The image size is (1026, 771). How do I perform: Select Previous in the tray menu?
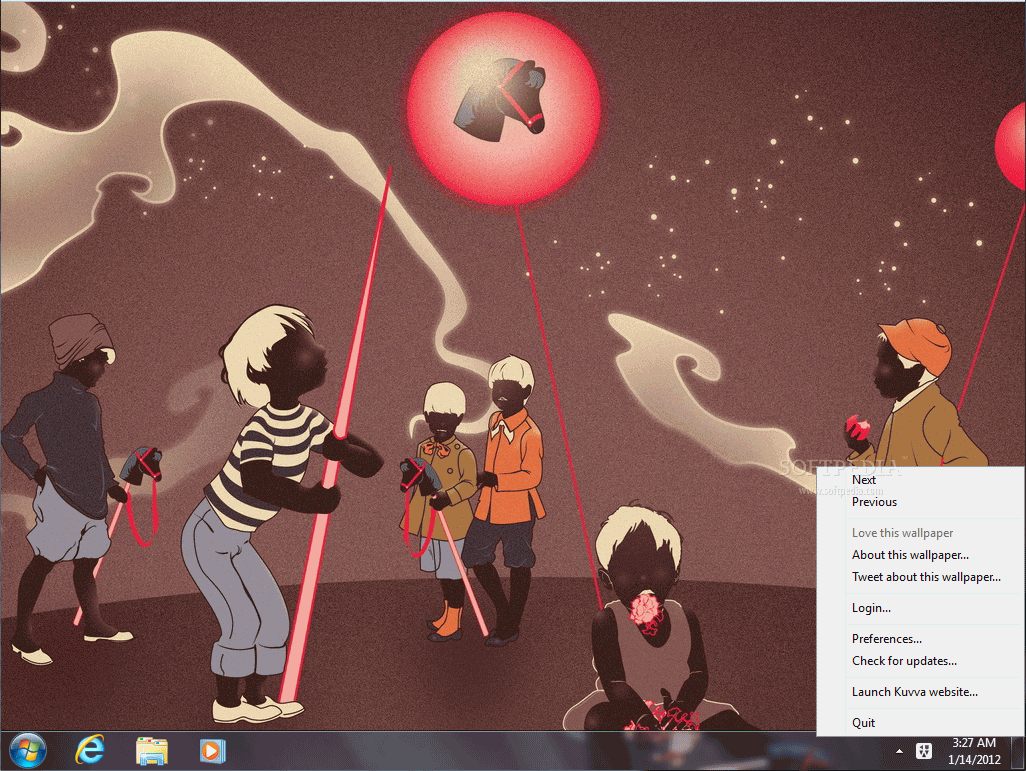tap(921, 502)
